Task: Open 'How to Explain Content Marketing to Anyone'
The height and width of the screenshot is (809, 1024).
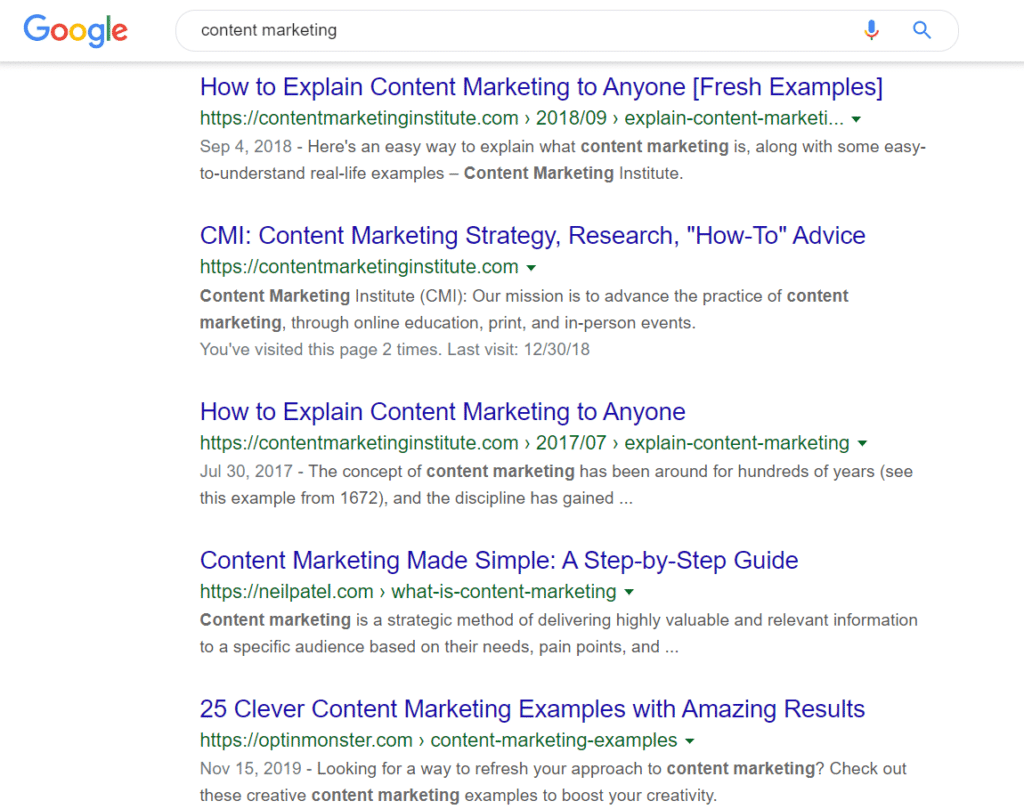Action: point(442,411)
